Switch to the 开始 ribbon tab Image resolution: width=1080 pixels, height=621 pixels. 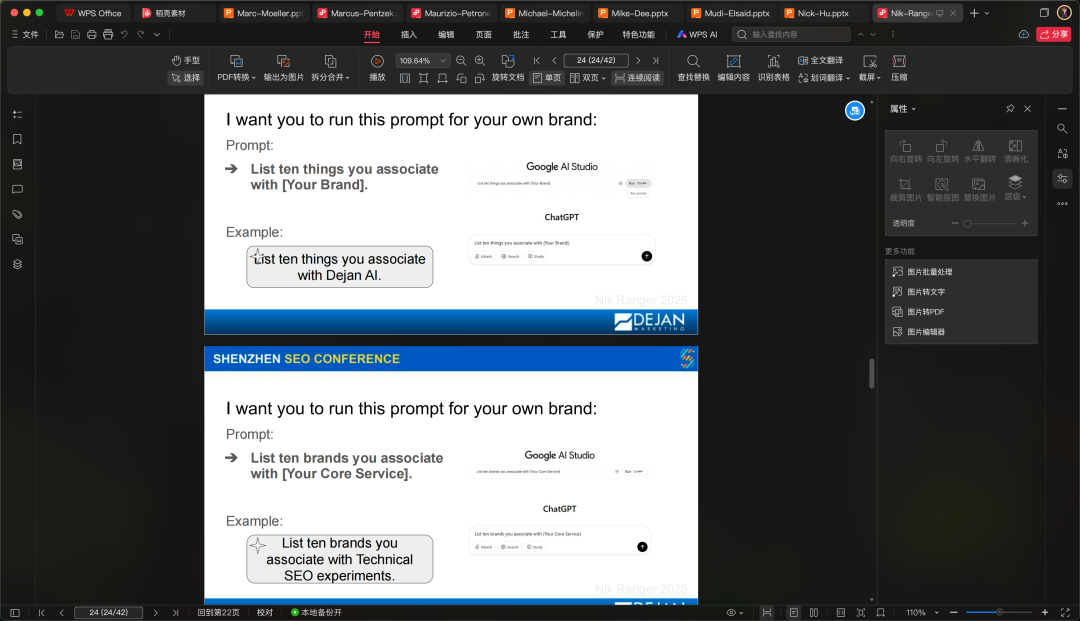(372, 34)
